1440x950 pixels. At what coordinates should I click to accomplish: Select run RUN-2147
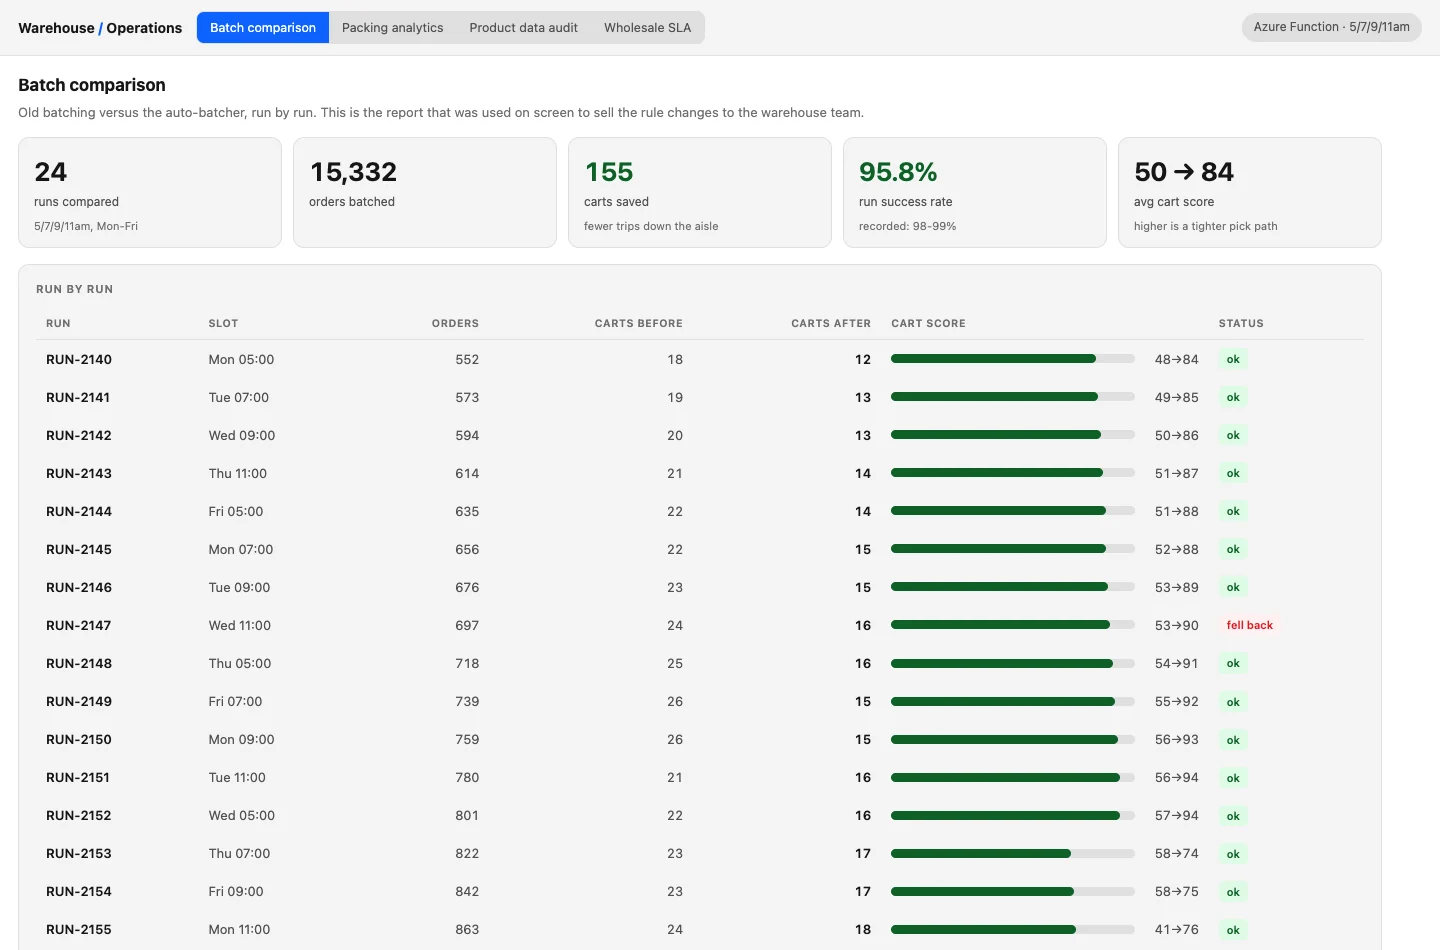(x=79, y=625)
